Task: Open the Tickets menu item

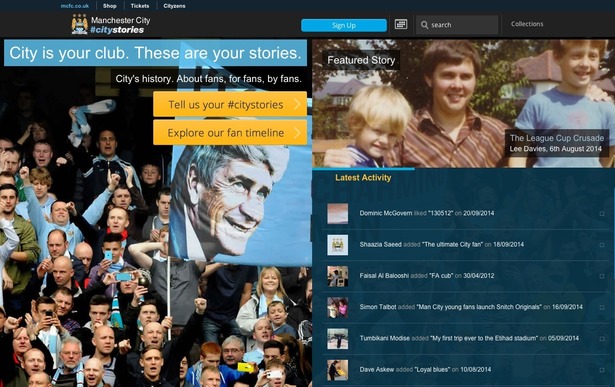Action: click(x=140, y=6)
